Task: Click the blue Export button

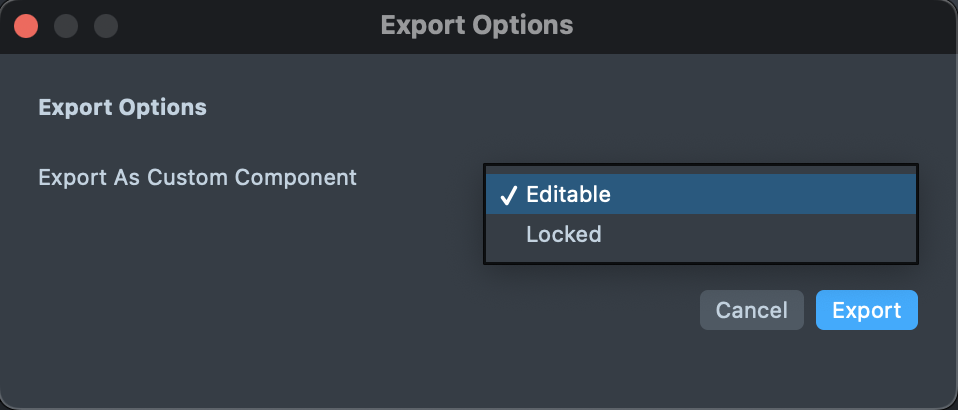Action: click(x=866, y=310)
